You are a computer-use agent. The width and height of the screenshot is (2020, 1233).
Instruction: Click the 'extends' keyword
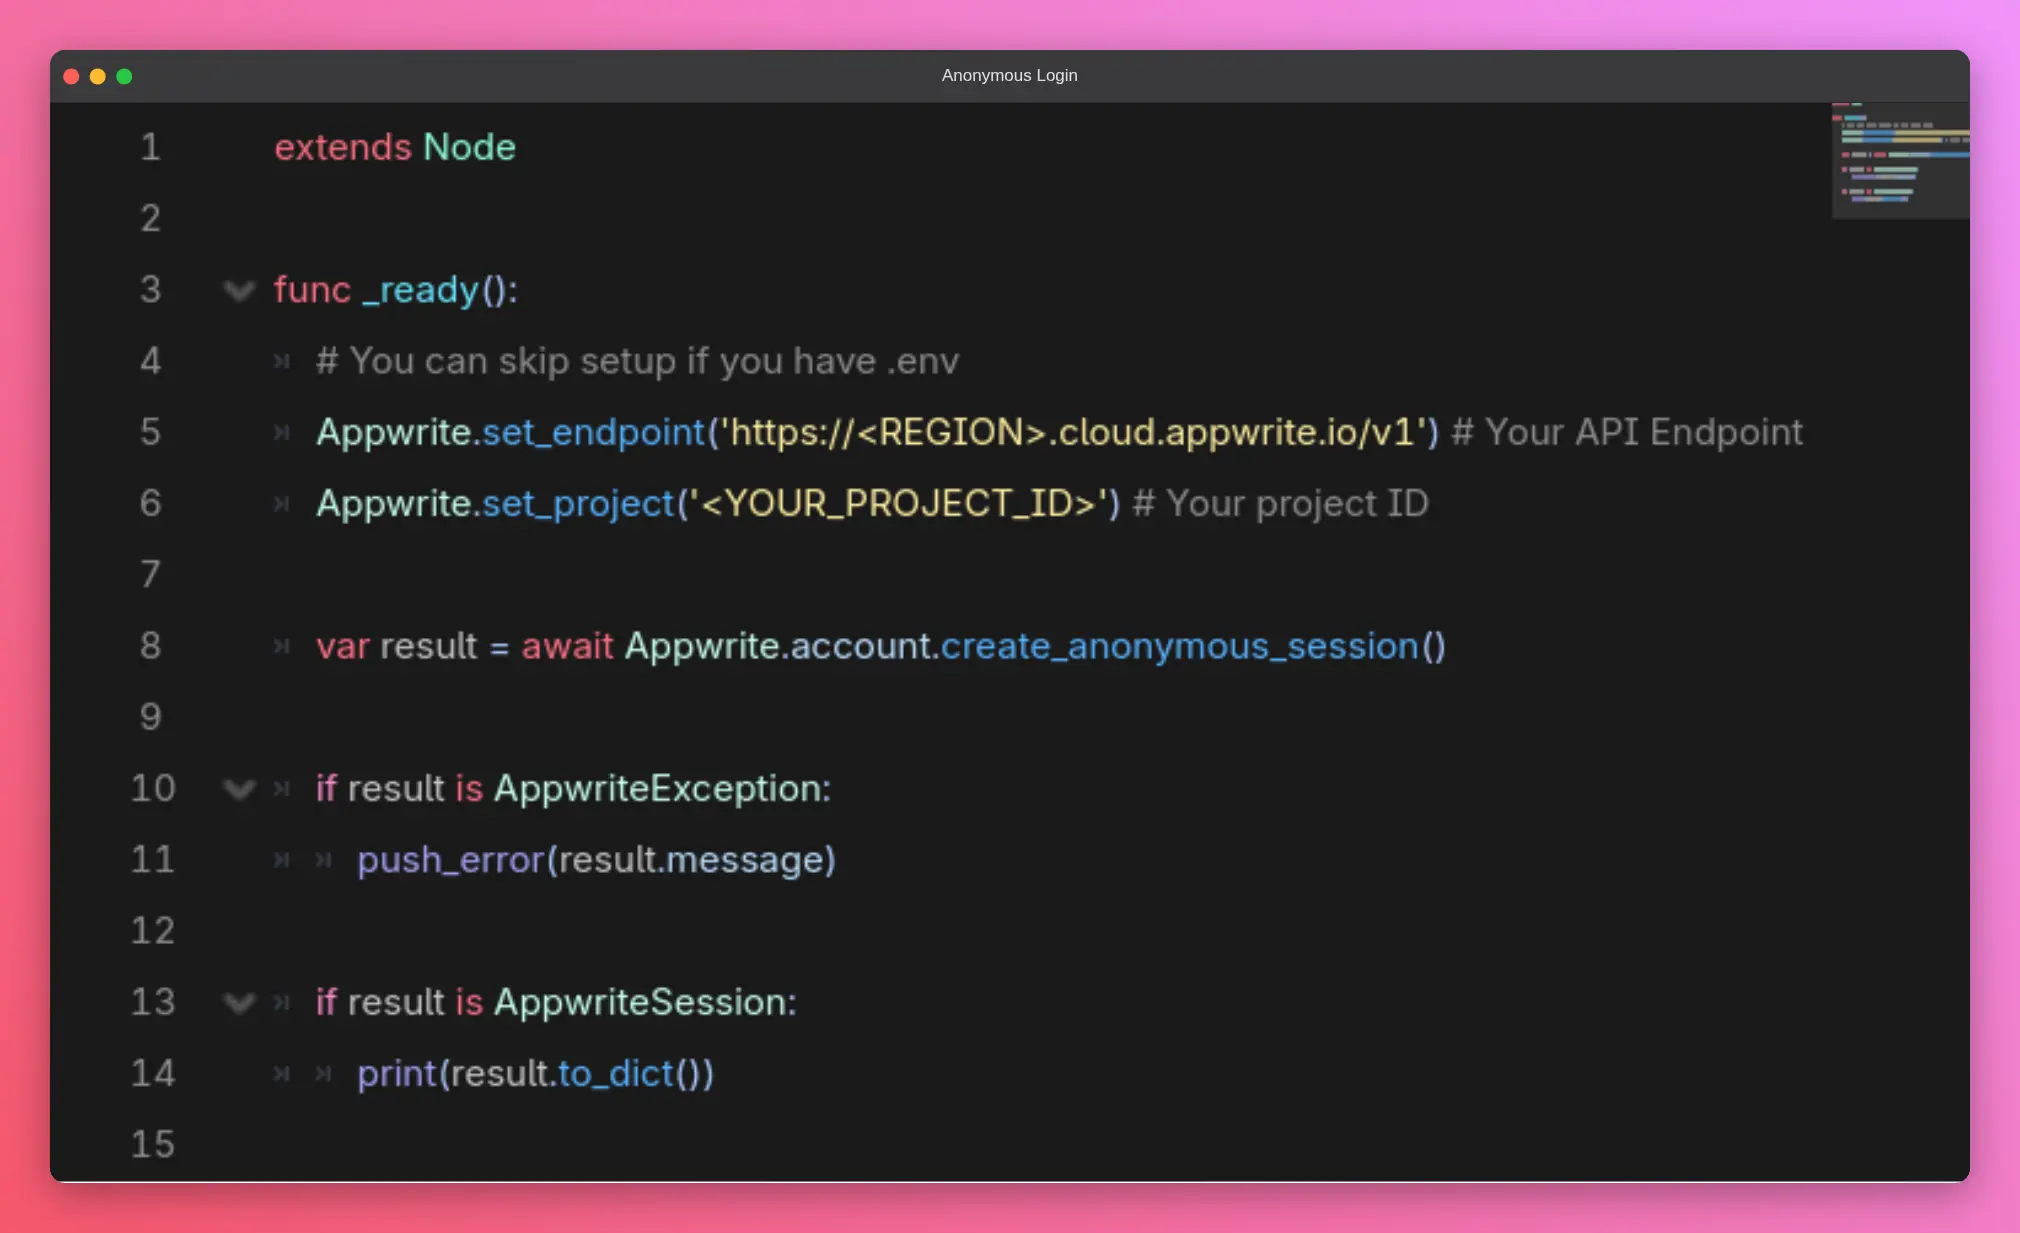[x=343, y=147]
